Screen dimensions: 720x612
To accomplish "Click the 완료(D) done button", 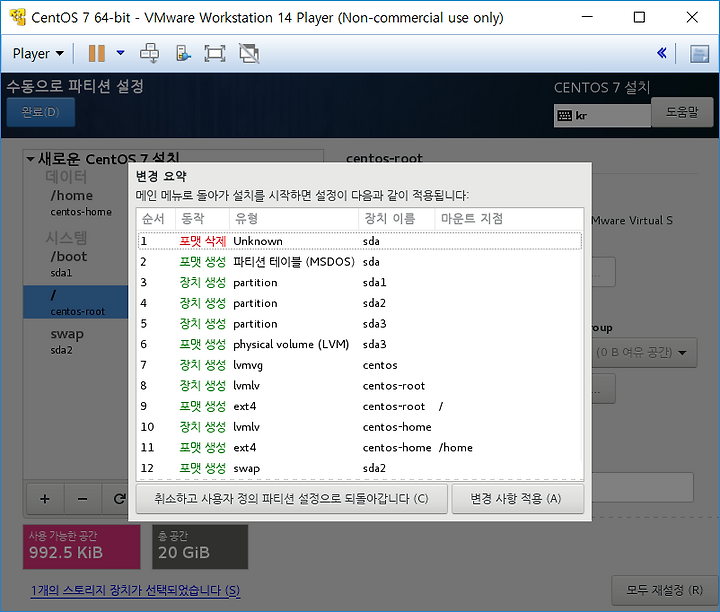I will tap(40, 112).
